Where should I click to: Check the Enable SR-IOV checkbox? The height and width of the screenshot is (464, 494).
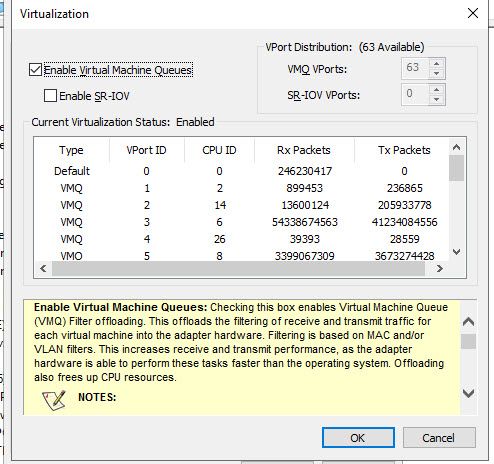(x=50, y=96)
